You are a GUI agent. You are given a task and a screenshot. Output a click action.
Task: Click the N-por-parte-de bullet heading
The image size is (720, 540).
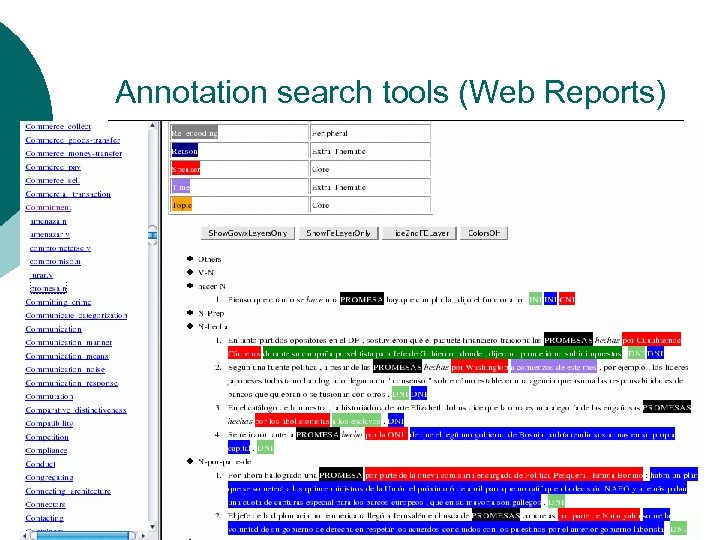[225, 461]
